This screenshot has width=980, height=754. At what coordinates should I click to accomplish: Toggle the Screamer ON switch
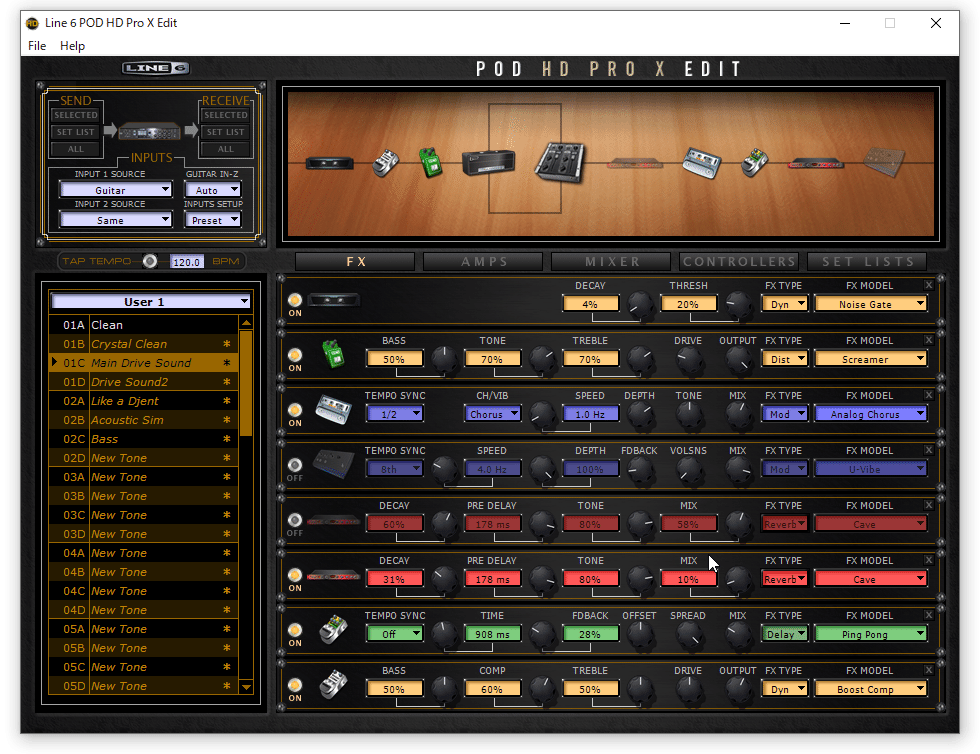(x=294, y=355)
